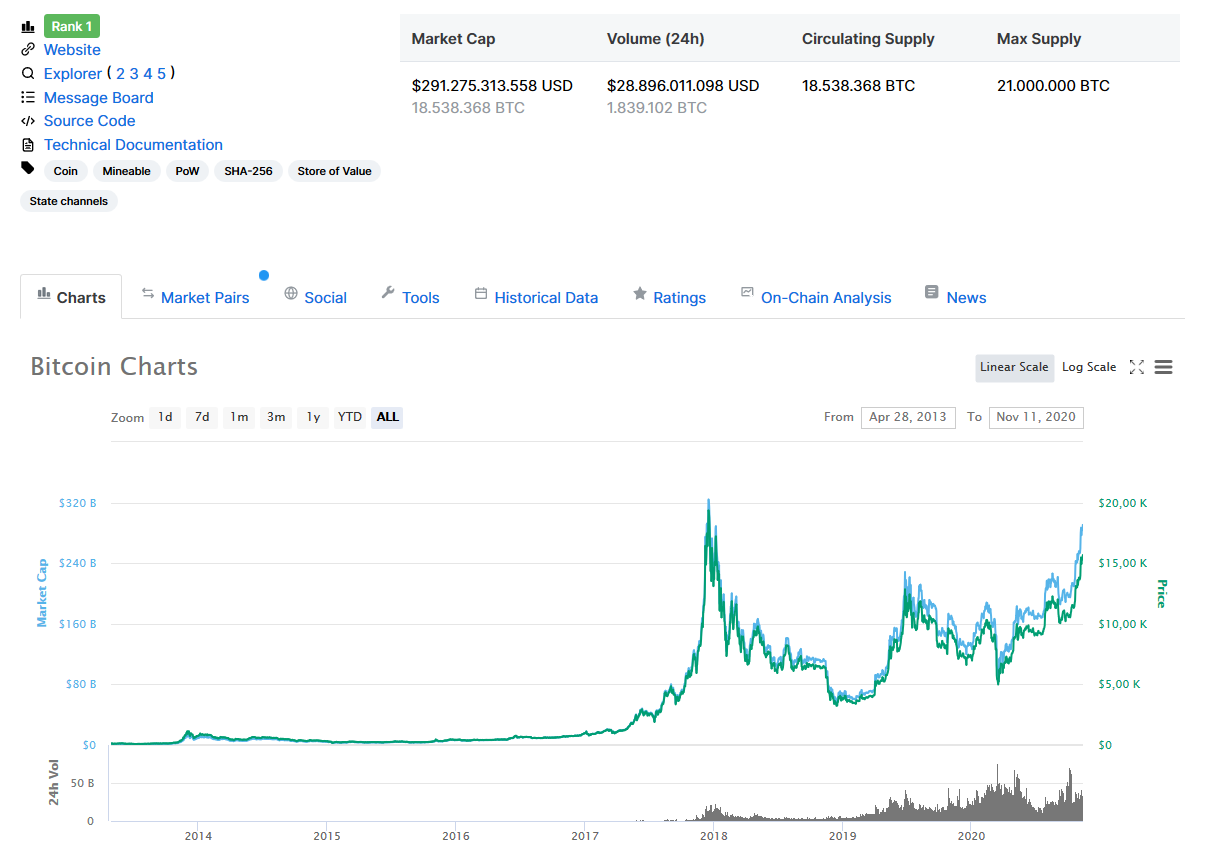Viewport: 1218px width, 855px height.
Task: Click the 2018 label on the time axis
Action: point(713,835)
